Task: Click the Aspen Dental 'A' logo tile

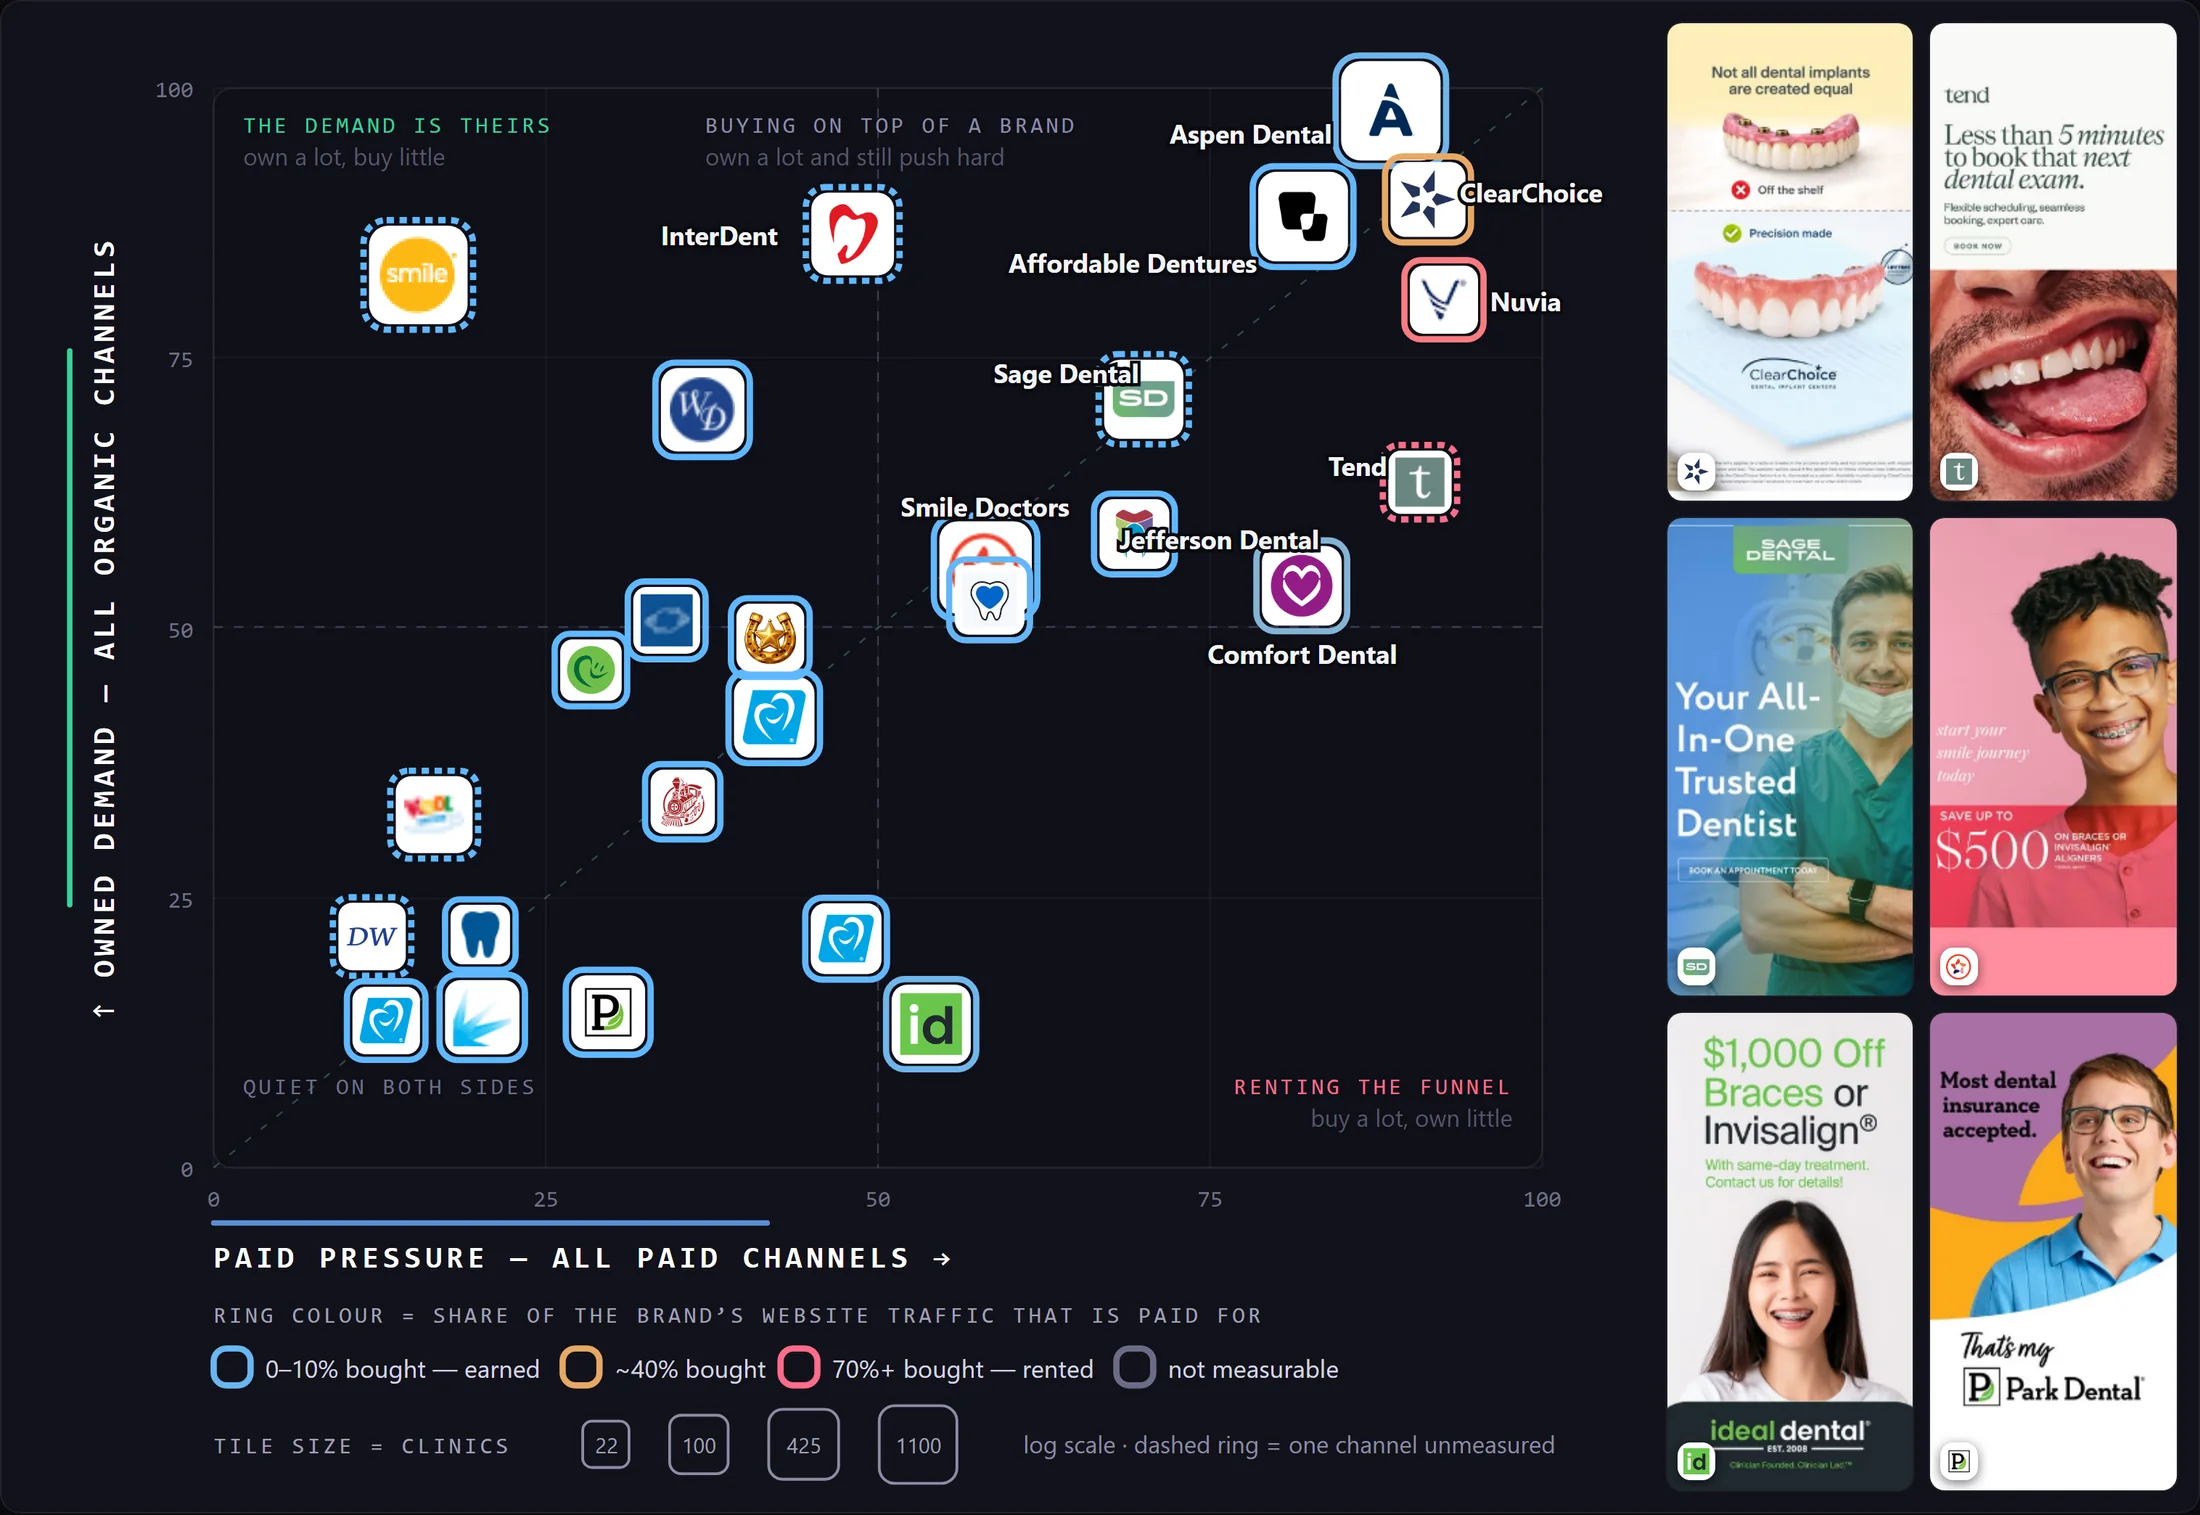Action: (x=1390, y=110)
